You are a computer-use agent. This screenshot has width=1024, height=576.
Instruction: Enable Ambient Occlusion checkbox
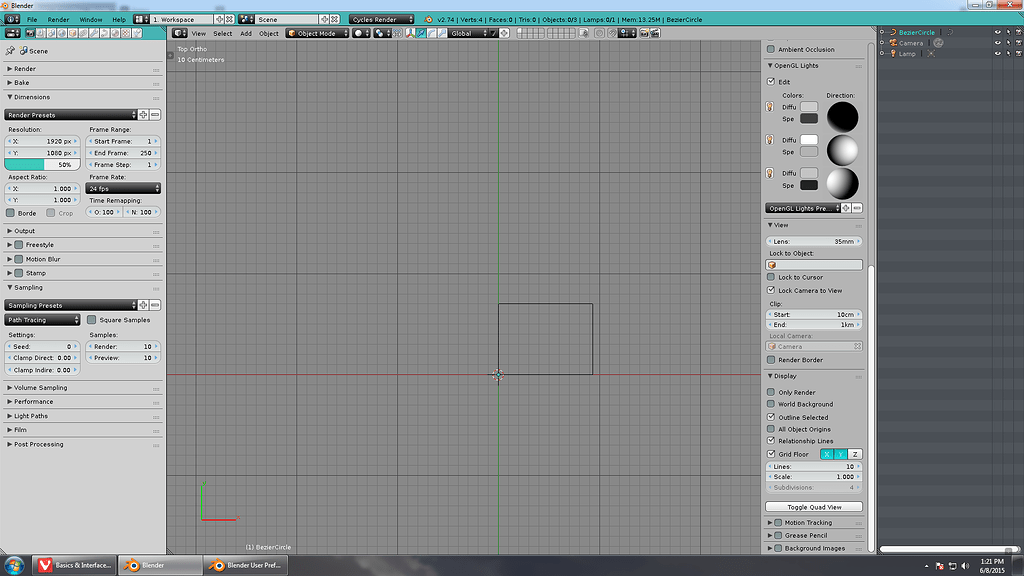click(771, 49)
